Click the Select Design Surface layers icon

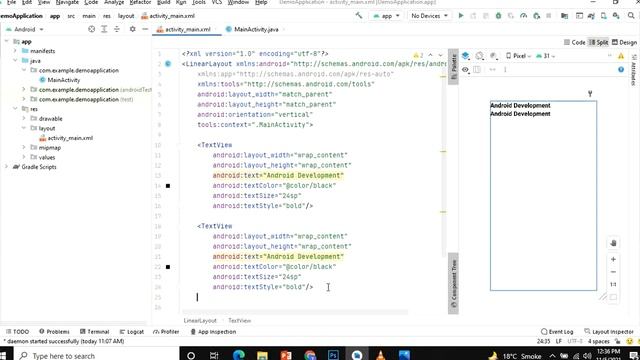[x=466, y=56]
